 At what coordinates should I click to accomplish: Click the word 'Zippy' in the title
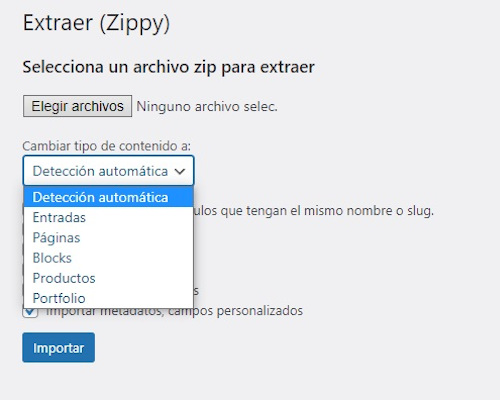[135, 23]
